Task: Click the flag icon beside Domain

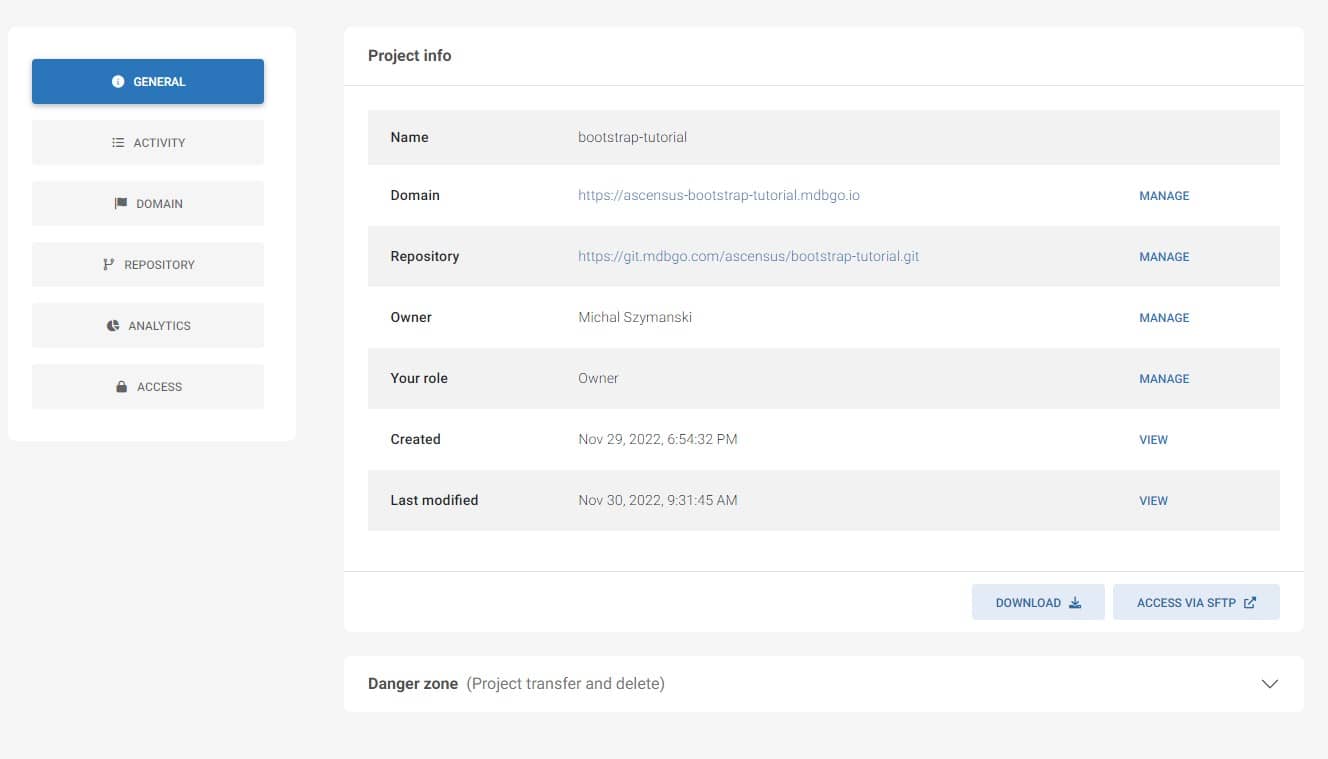Action: (x=121, y=204)
